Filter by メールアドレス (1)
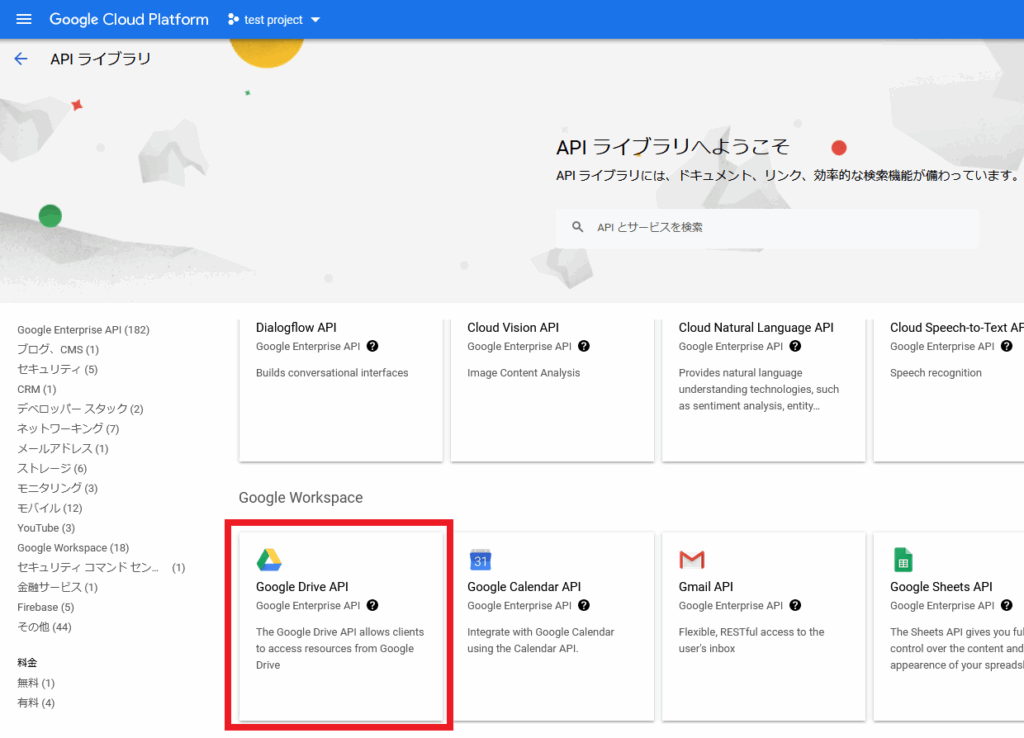Screen dimensions: 1024x738 click(63, 449)
